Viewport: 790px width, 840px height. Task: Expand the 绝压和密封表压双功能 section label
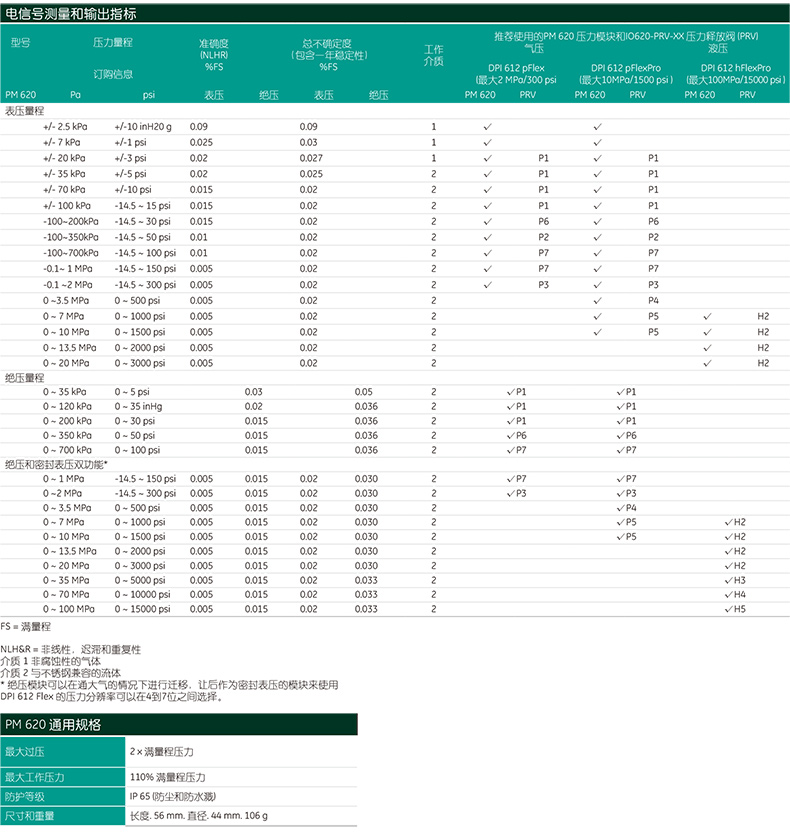pos(55,465)
